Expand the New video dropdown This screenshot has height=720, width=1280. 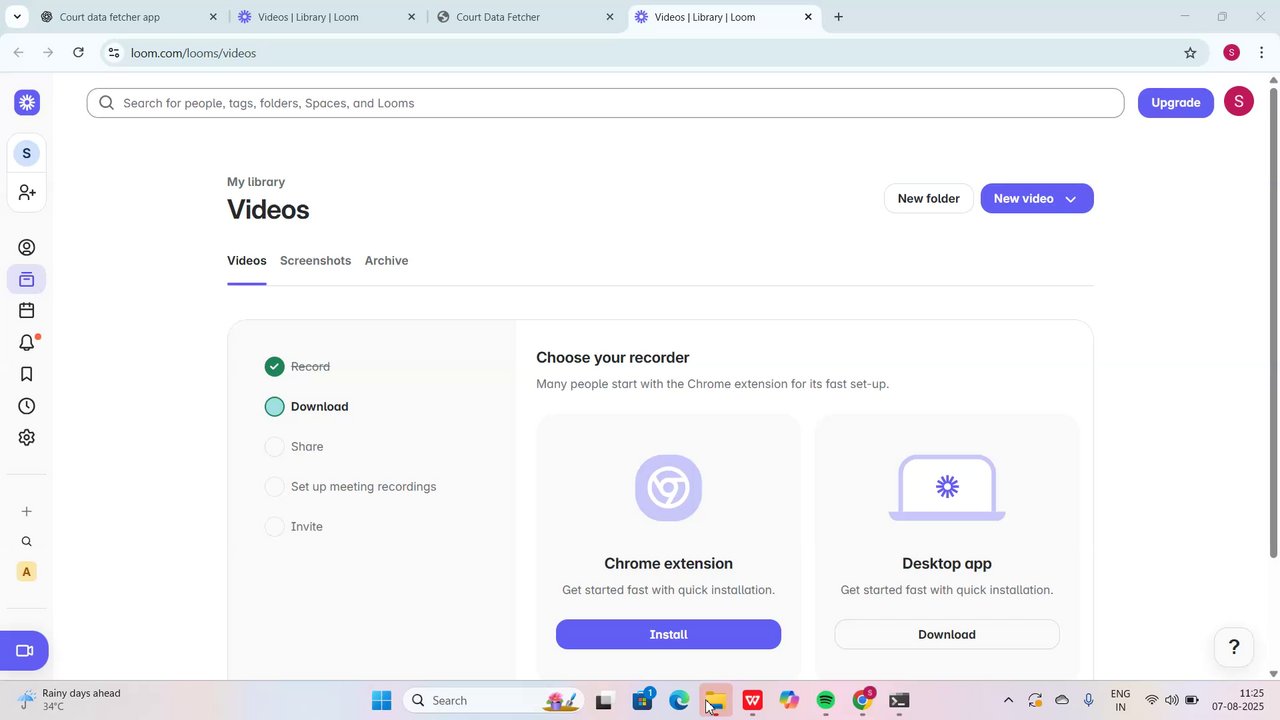pyautogui.click(x=1071, y=199)
